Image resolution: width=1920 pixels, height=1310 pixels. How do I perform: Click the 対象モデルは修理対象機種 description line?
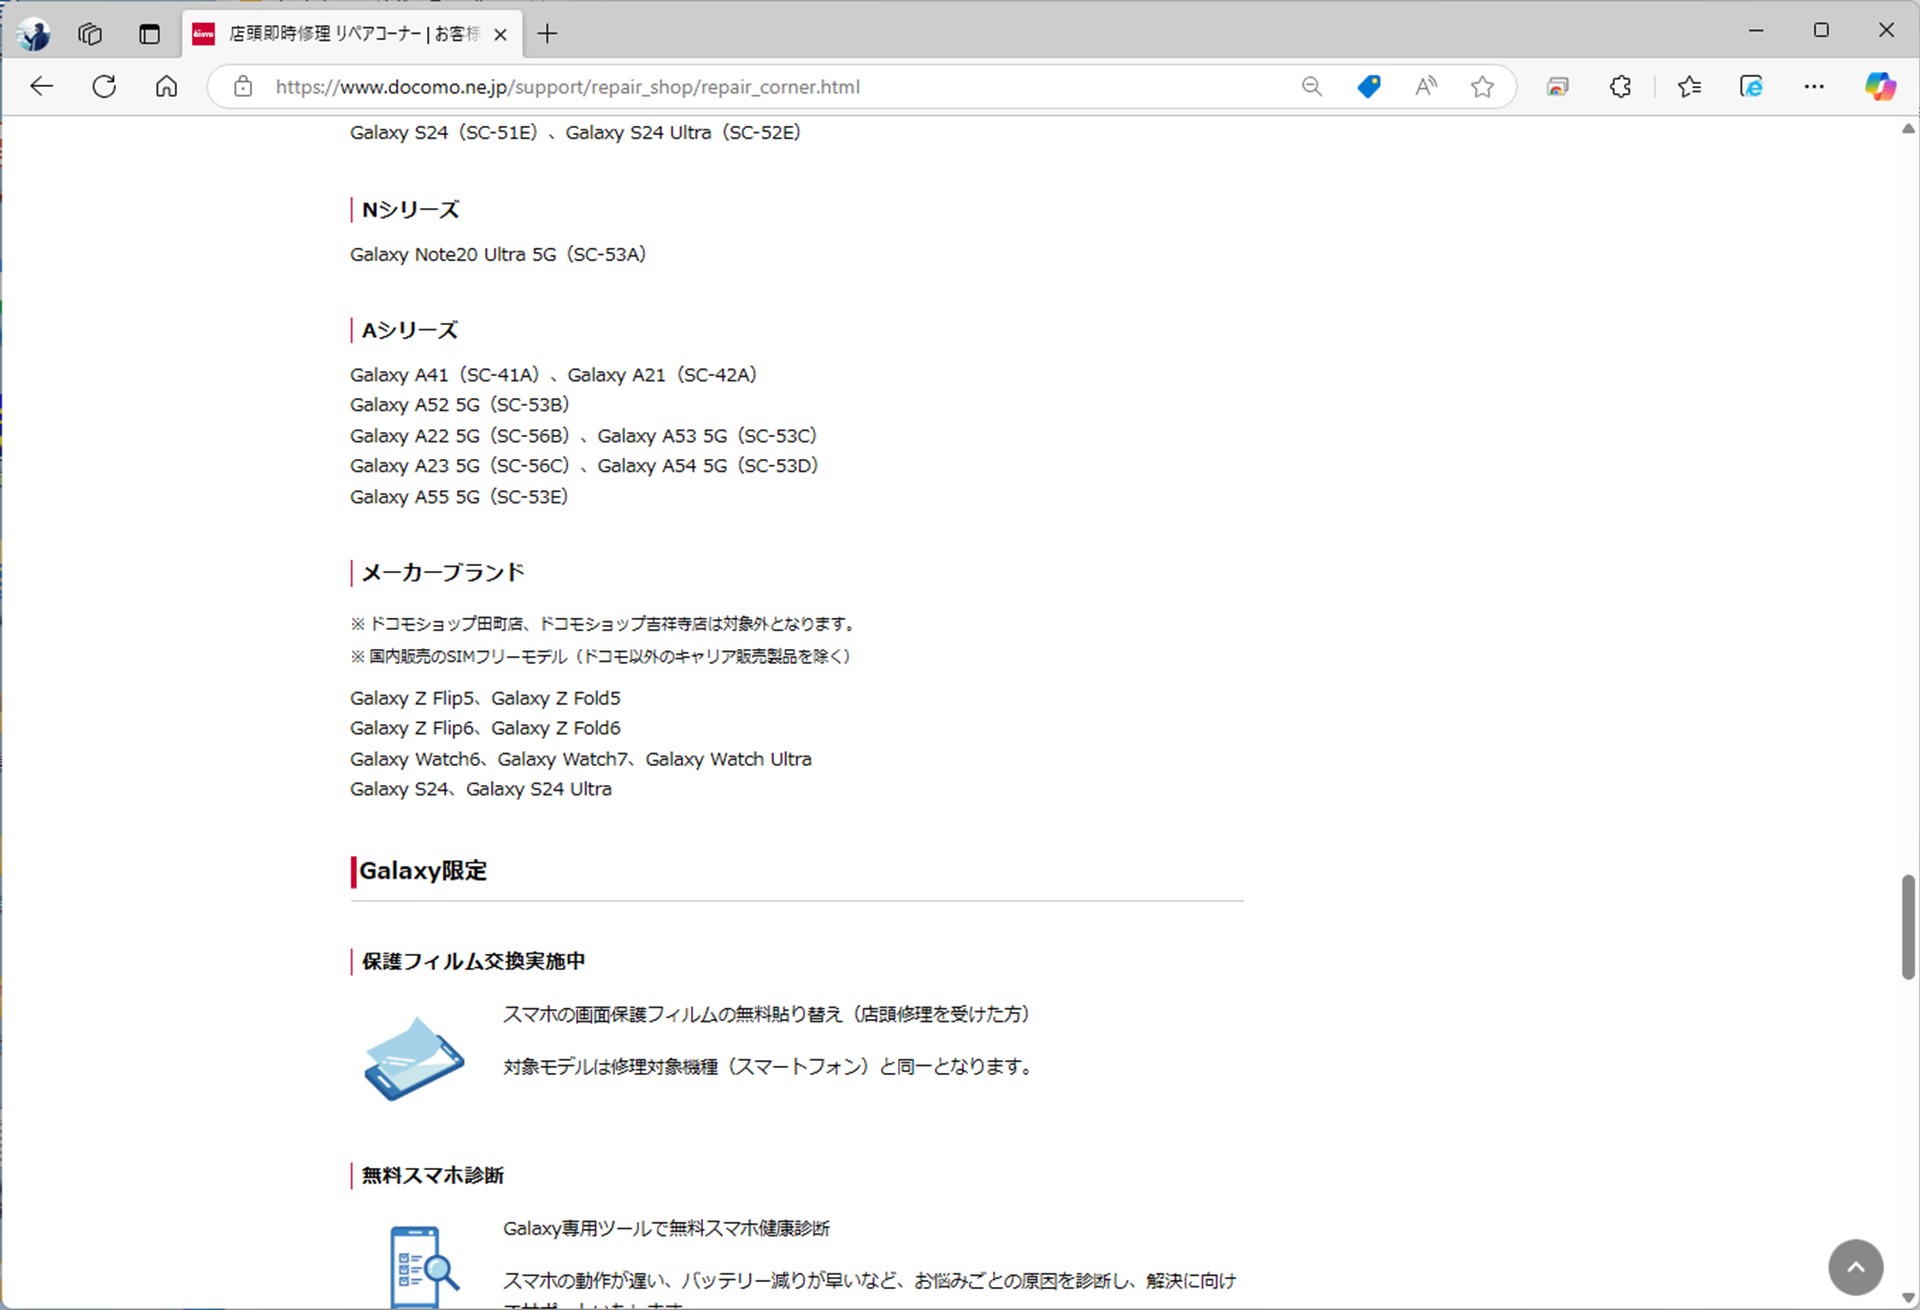coord(768,1067)
